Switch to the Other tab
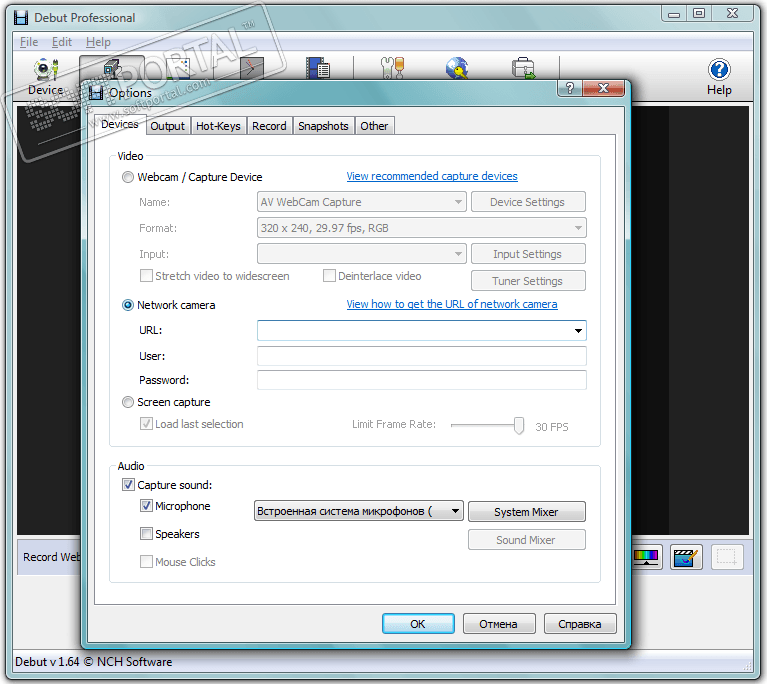This screenshot has width=767, height=684. 374,126
